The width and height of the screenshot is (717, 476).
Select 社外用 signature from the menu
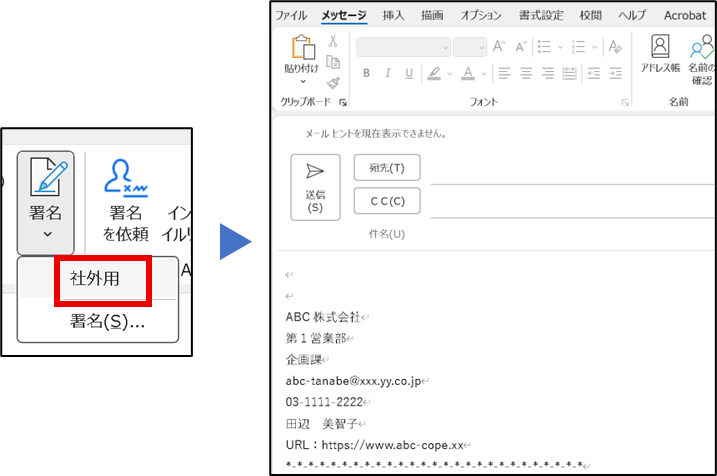coord(95,279)
